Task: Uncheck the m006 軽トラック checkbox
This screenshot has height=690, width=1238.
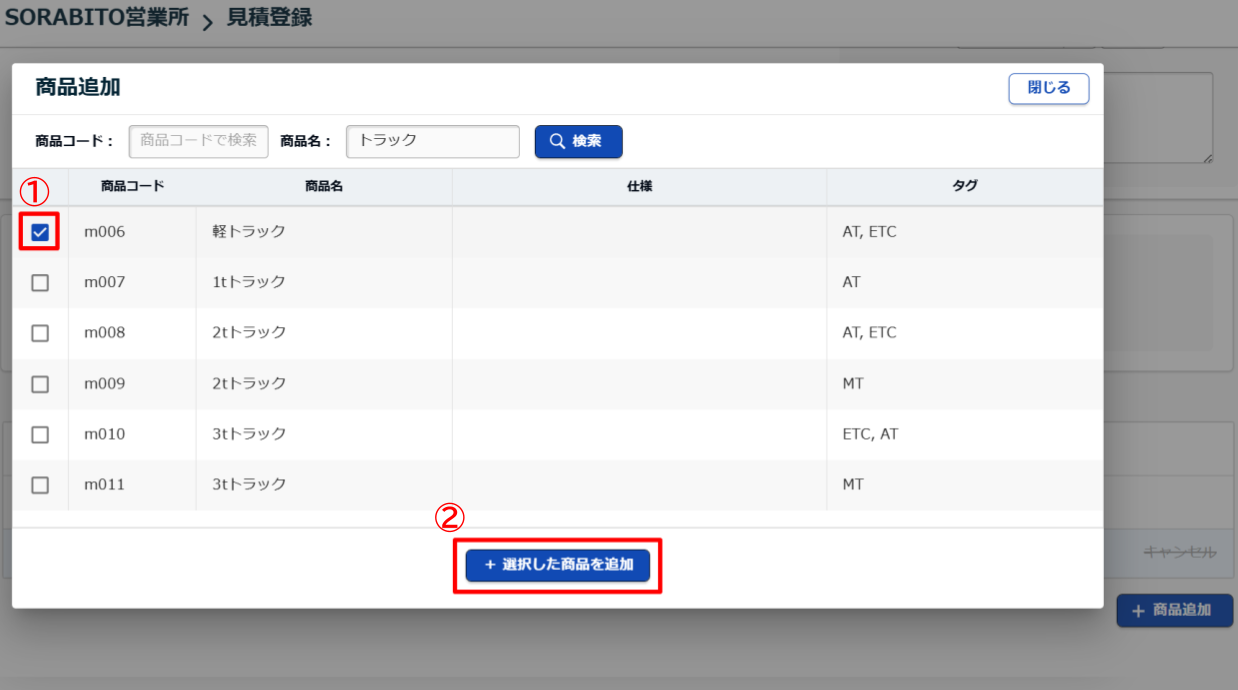Action: 40,232
